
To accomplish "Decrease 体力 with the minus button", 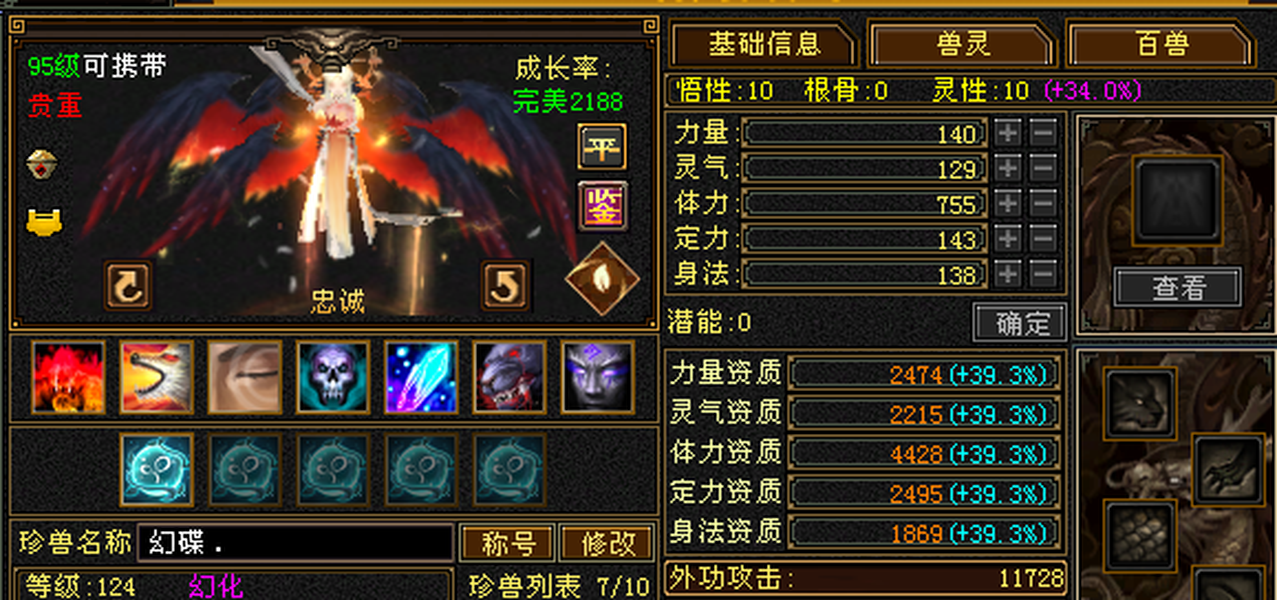I will point(1042,203).
